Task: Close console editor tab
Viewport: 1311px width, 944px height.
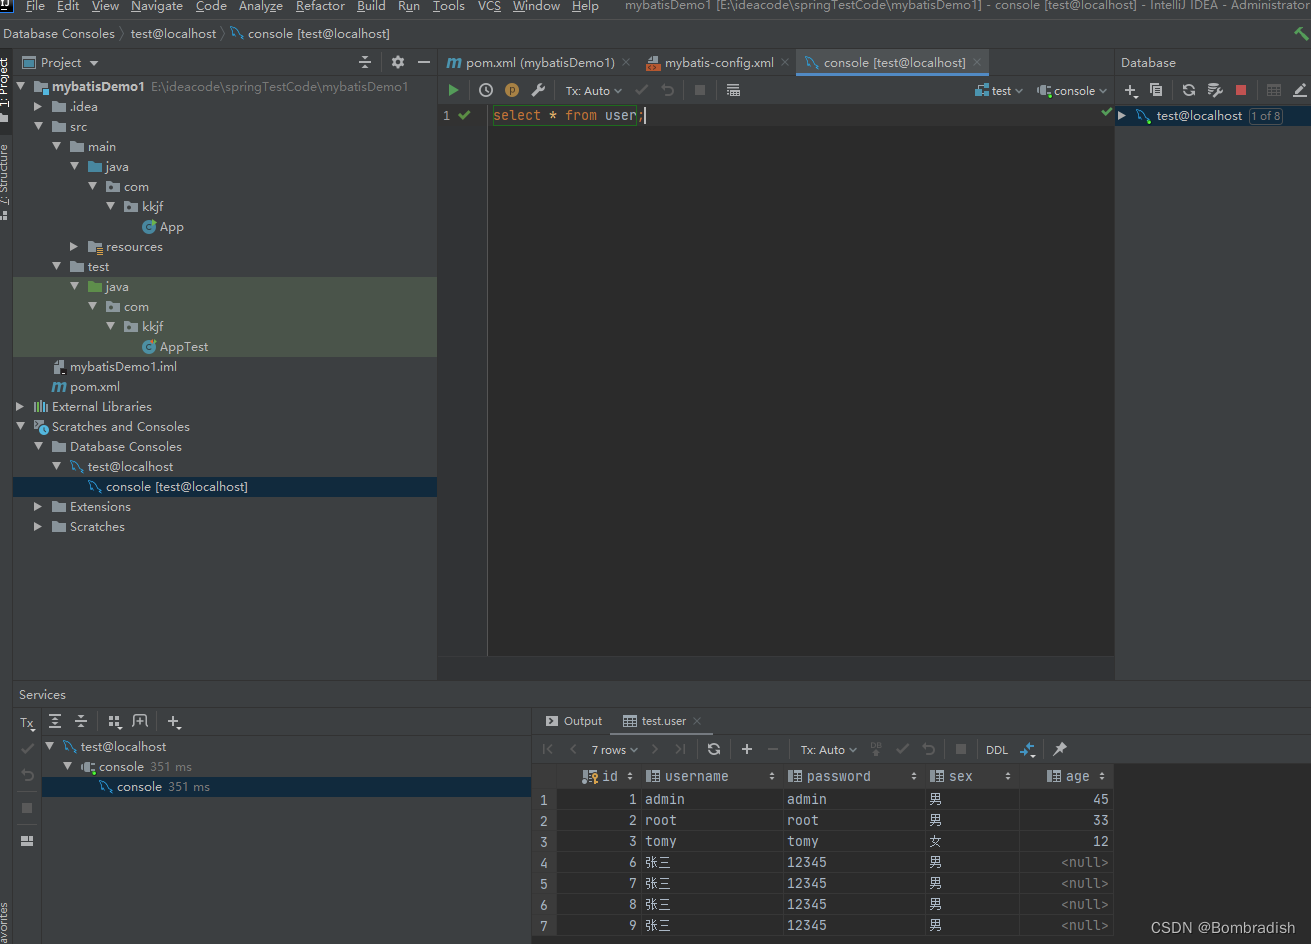Action: [978, 62]
